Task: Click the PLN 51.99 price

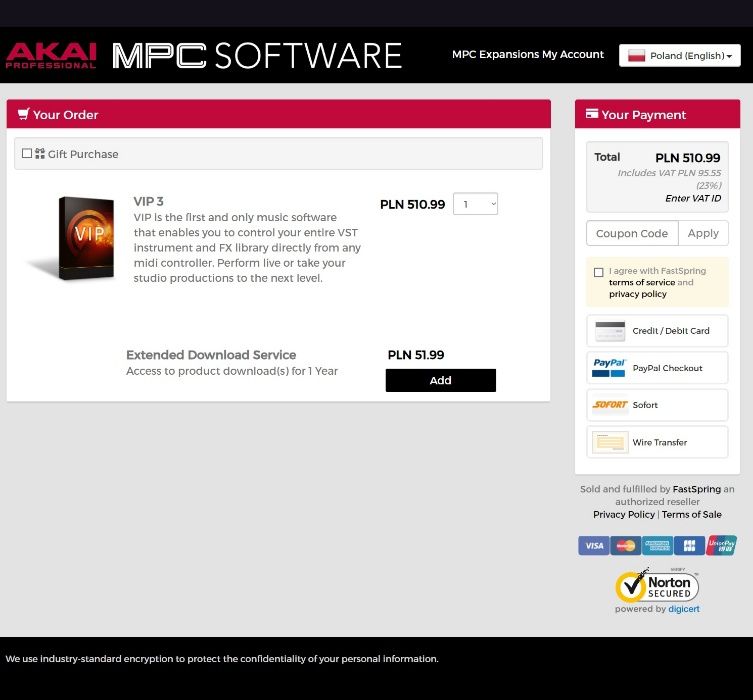Action: tap(416, 355)
